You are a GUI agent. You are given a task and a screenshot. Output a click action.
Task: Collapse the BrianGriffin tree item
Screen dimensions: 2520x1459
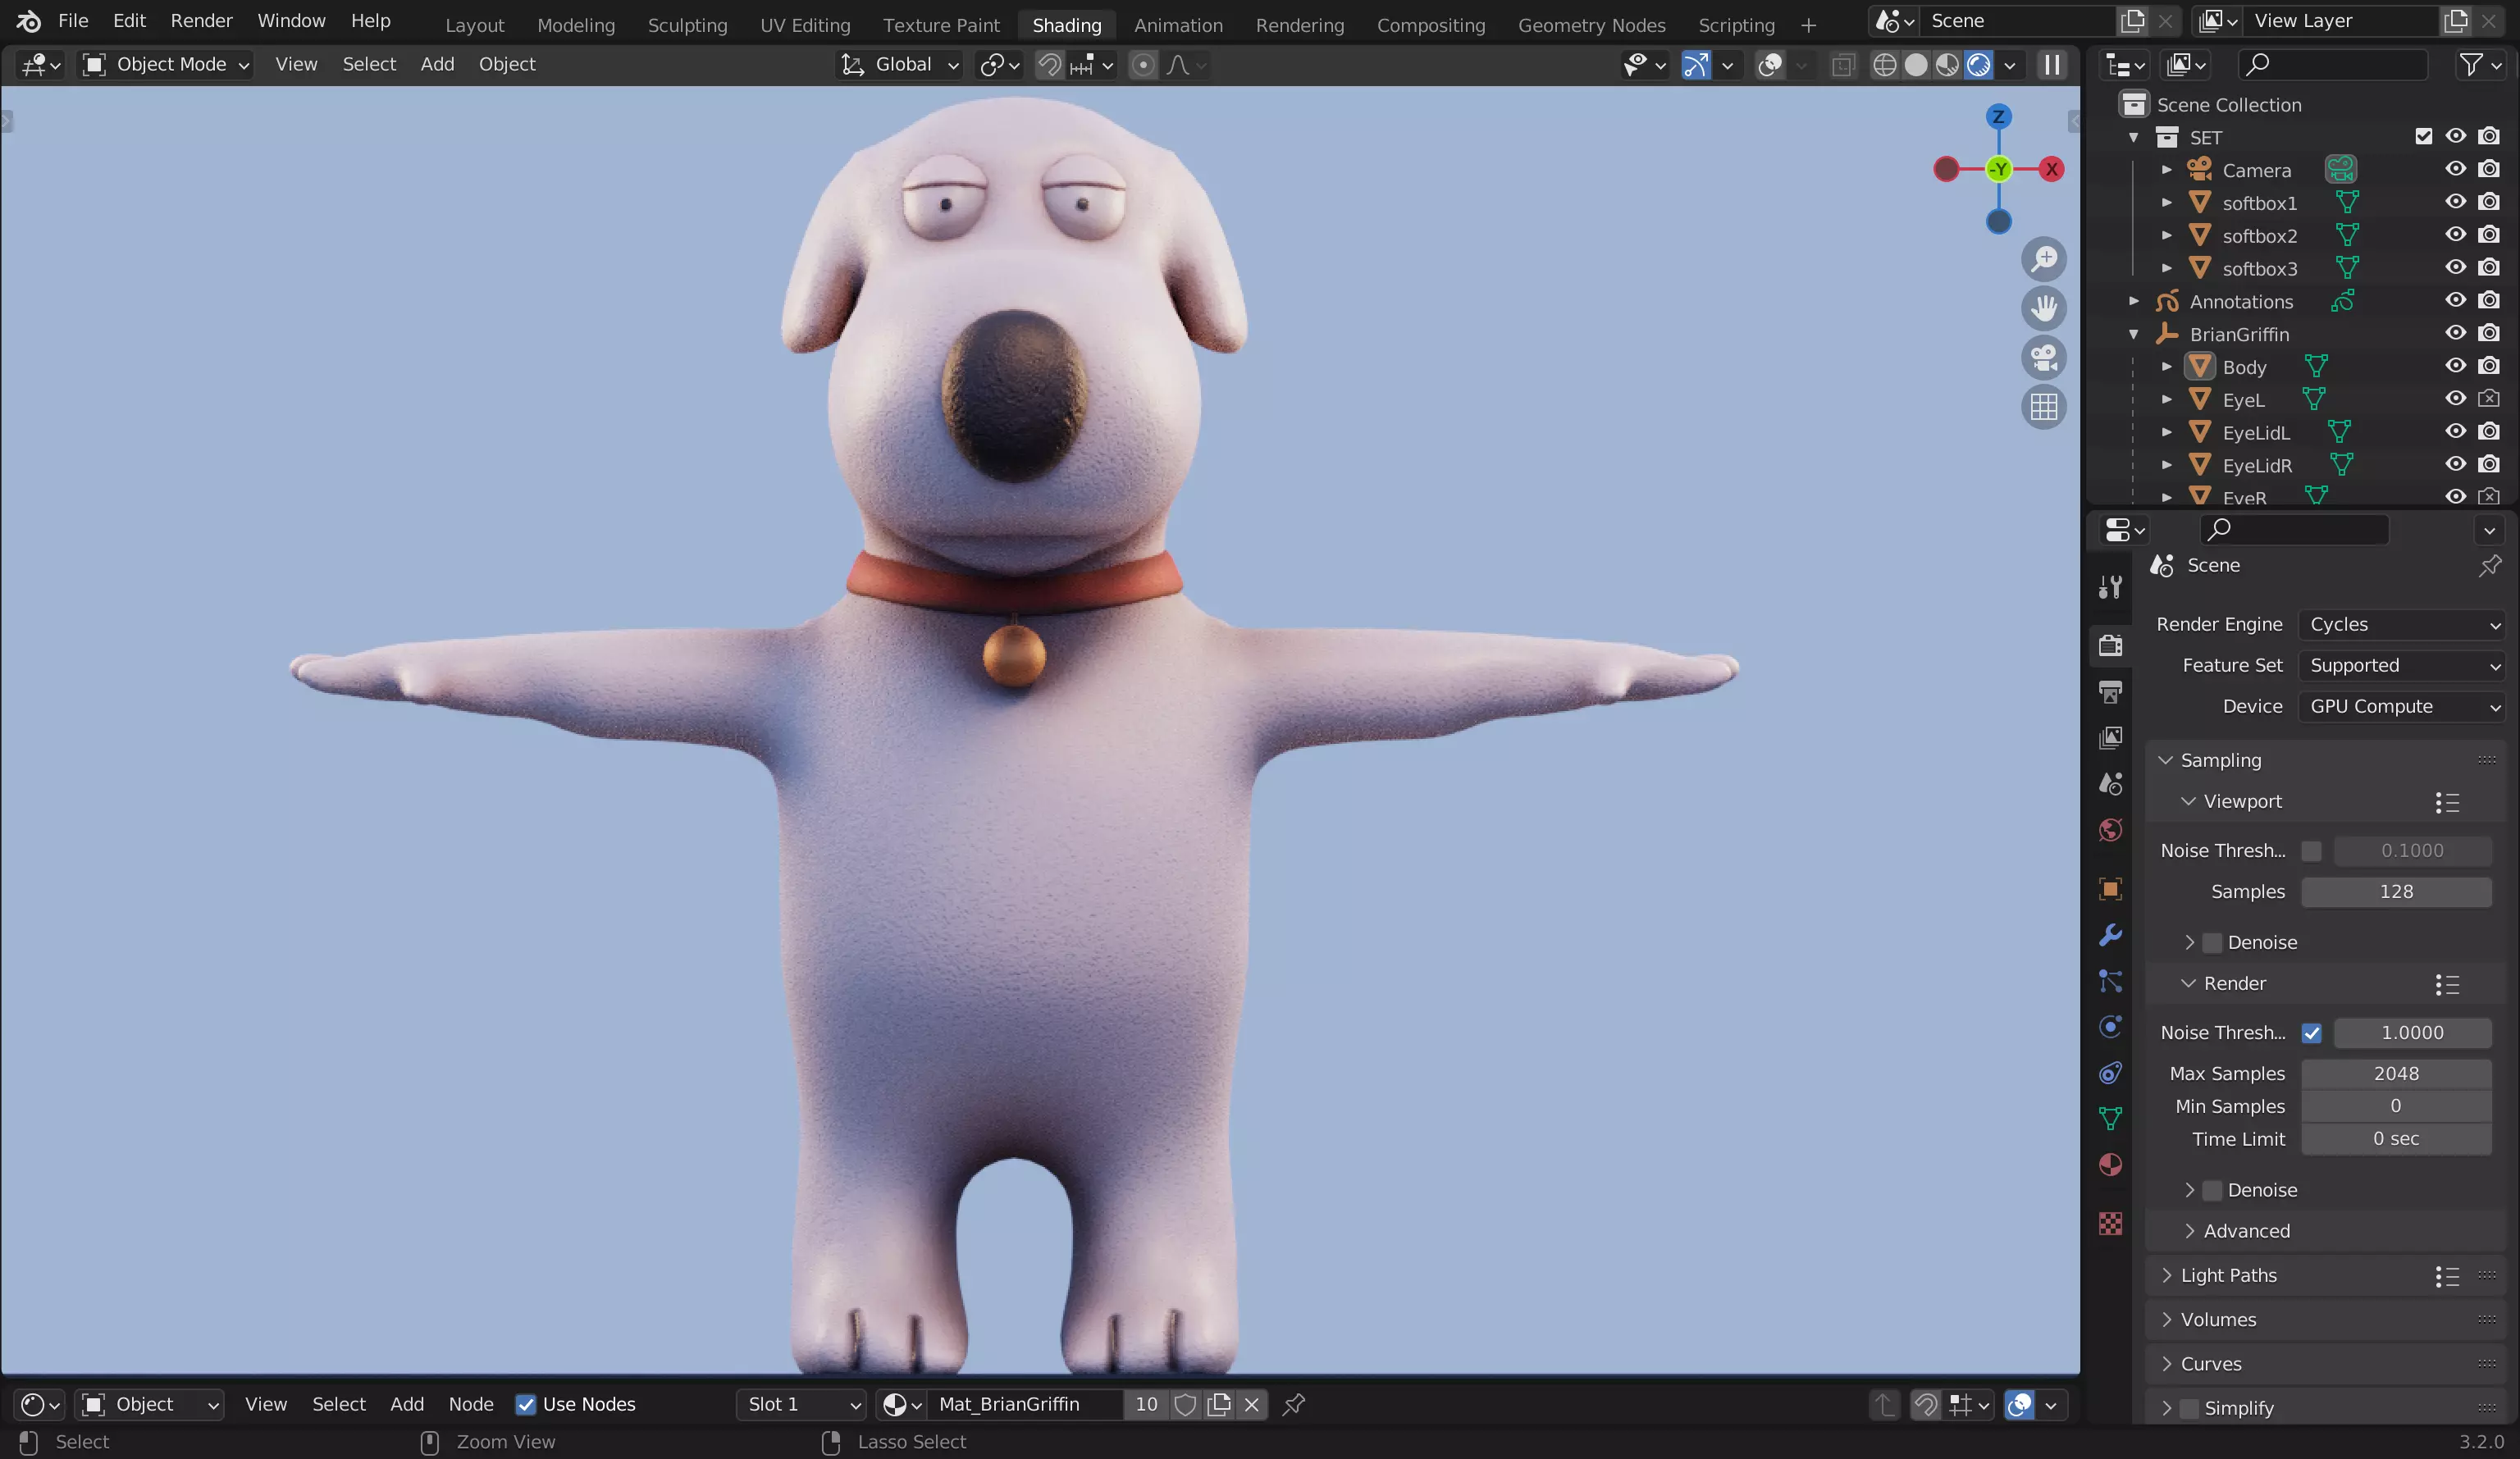(2133, 334)
